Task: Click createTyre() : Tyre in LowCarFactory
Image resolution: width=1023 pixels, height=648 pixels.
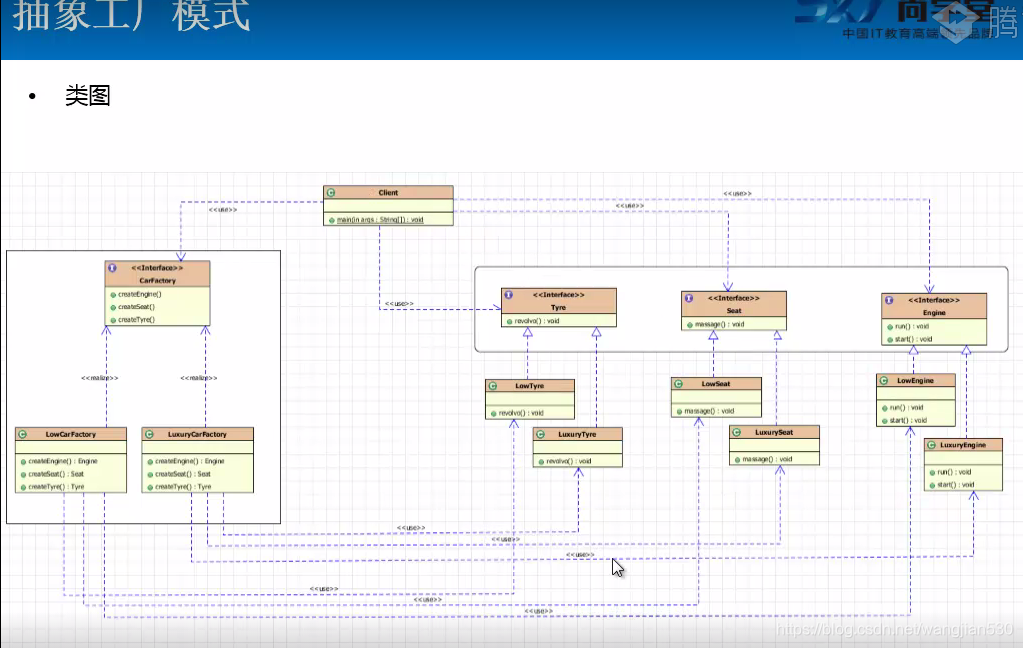Action: point(56,487)
